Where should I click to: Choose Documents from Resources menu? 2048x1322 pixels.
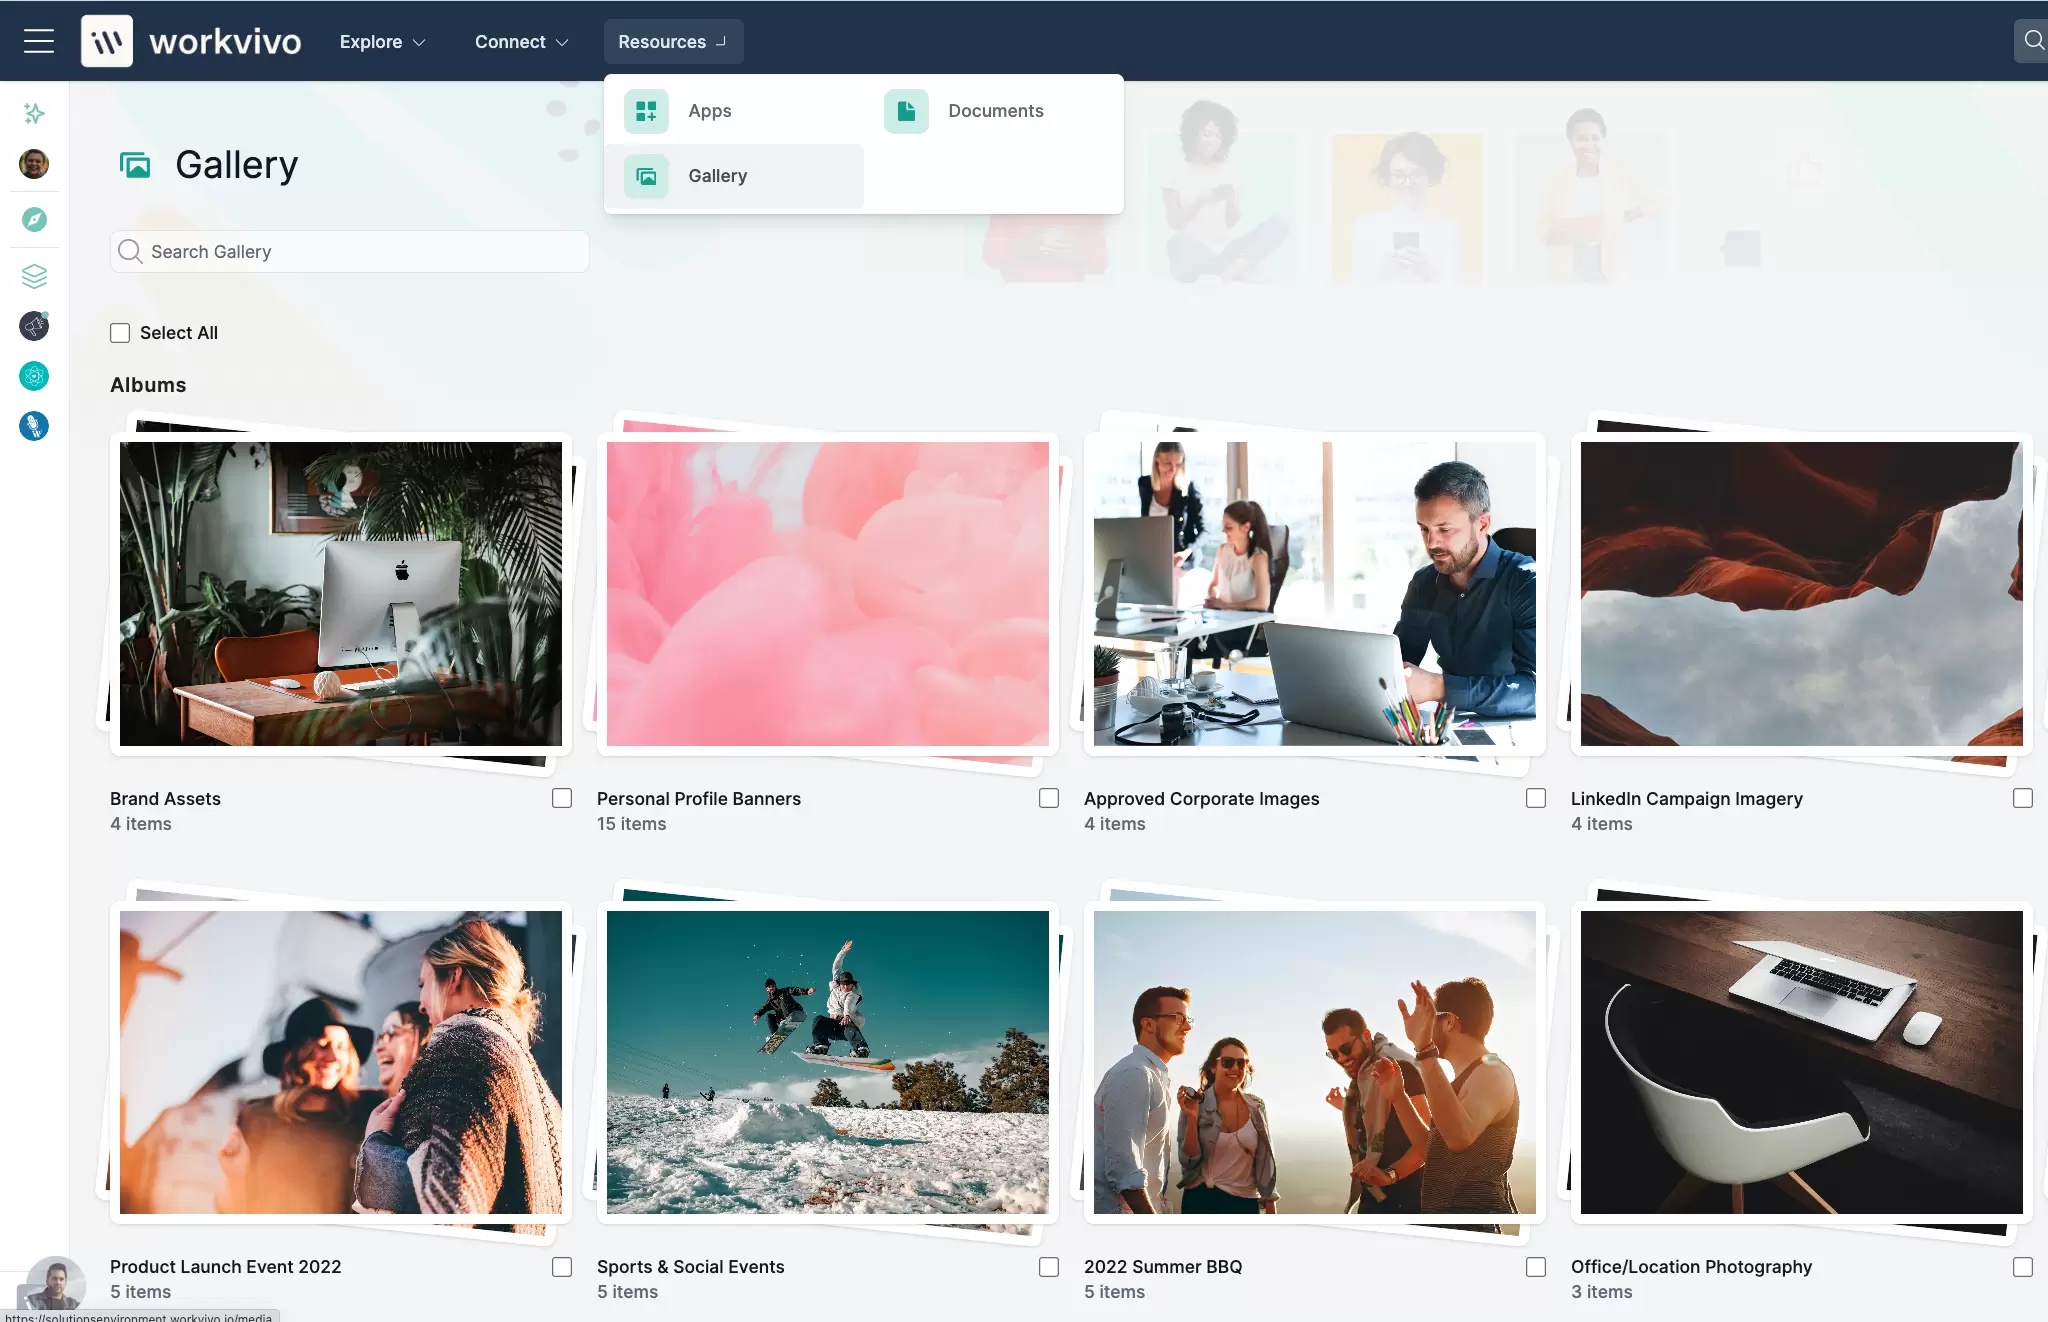[995, 111]
